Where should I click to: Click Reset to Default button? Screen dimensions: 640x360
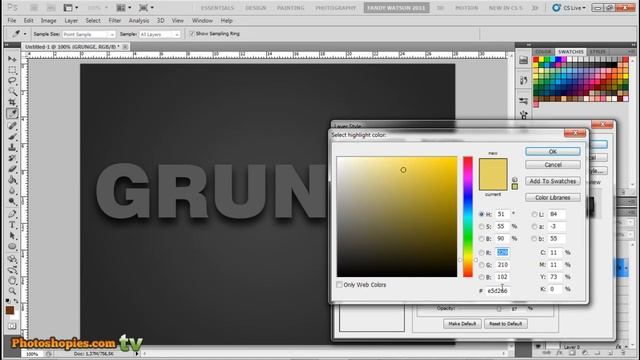click(x=506, y=324)
